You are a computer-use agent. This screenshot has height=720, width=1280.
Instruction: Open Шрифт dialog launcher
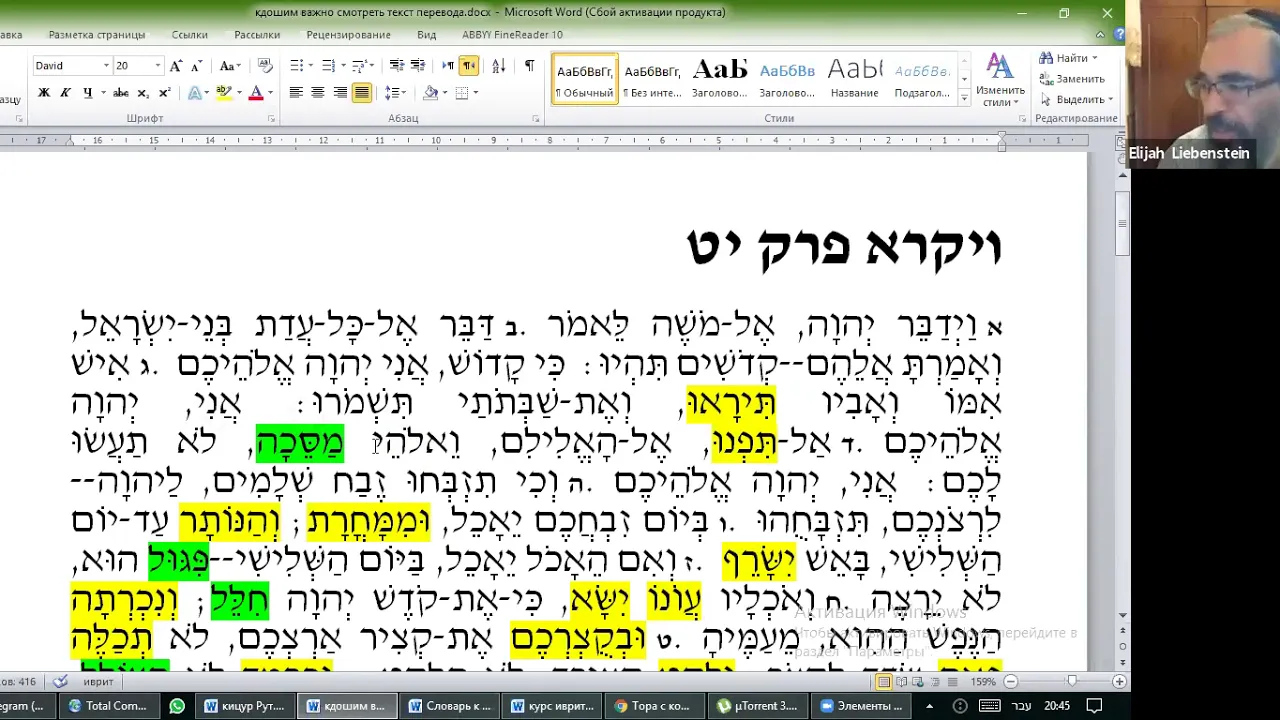[271, 119]
